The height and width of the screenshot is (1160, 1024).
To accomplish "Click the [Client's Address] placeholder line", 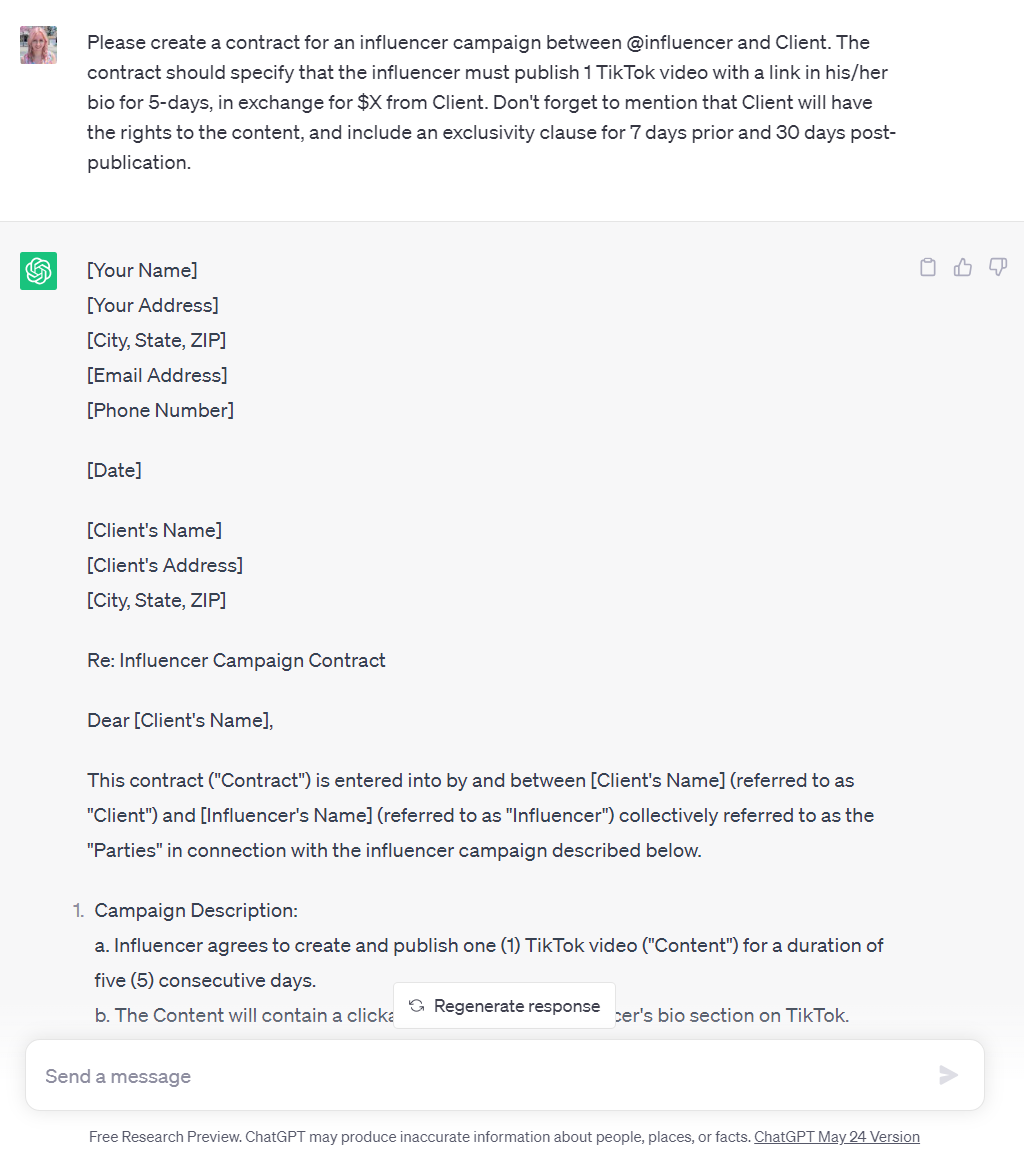I will coord(165,565).
